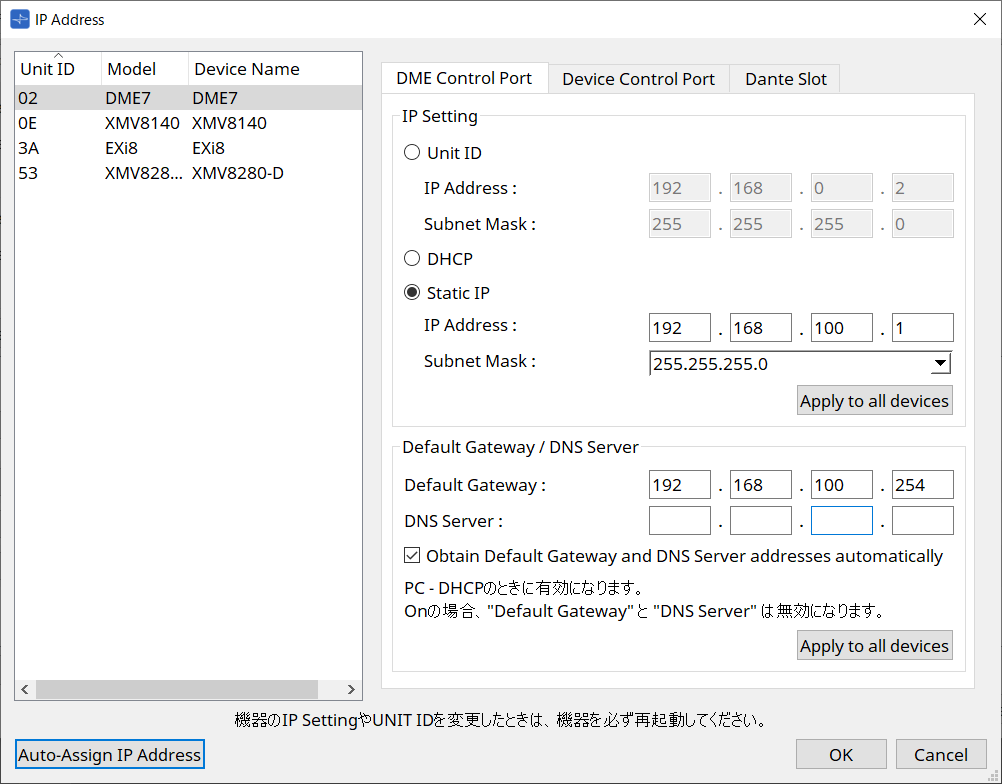
Task: Click the right scroll arrow of the device list
Action: pyautogui.click(x=350, y=689)
